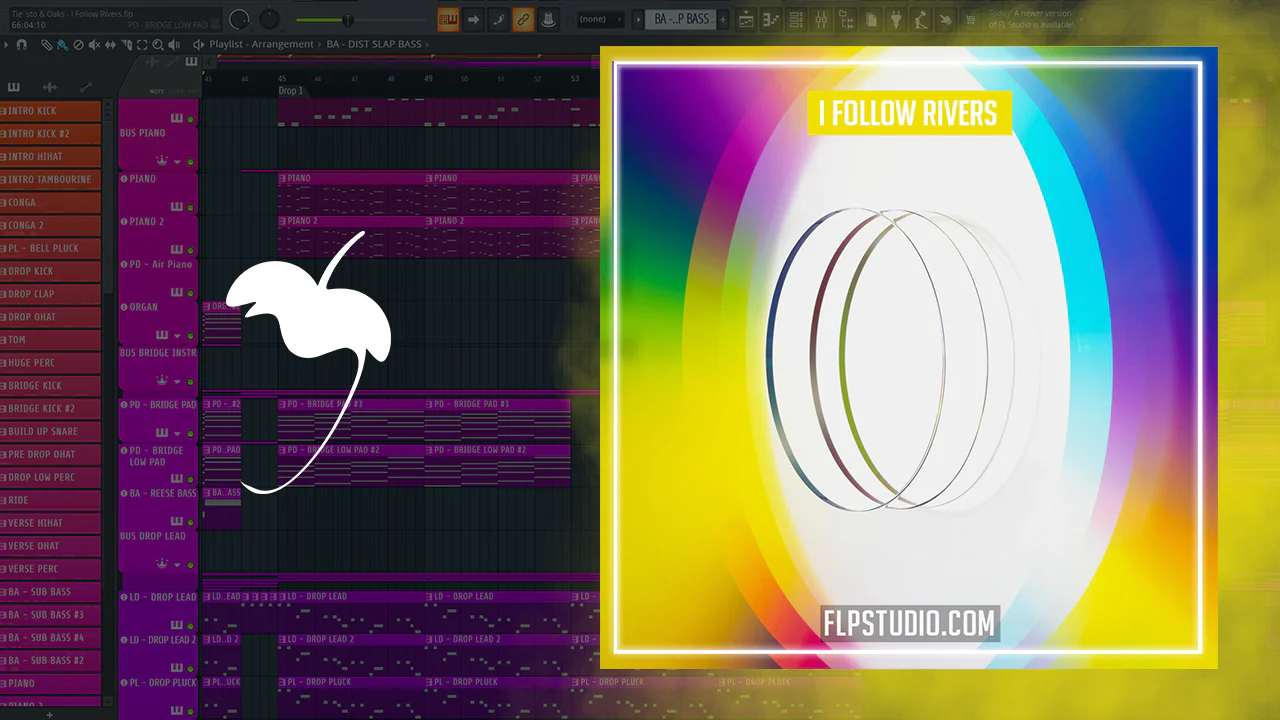Open the playlist menu arrow beside magnet
This screenshot has height=720, width=1280.
[8, 45]
